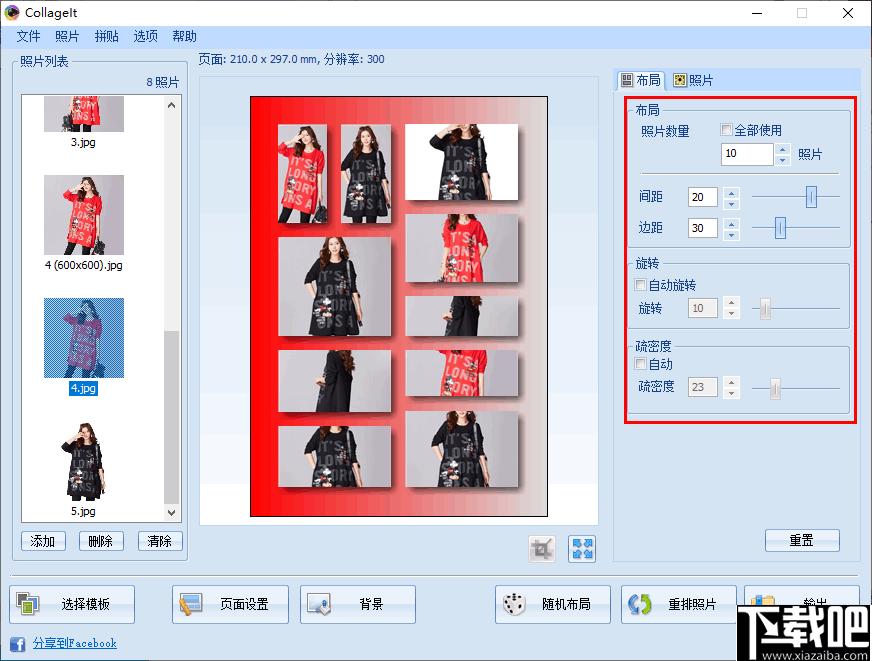Screen dimensions: 872x661
Task: Open the 选项 menu
Action: point(145,36)
